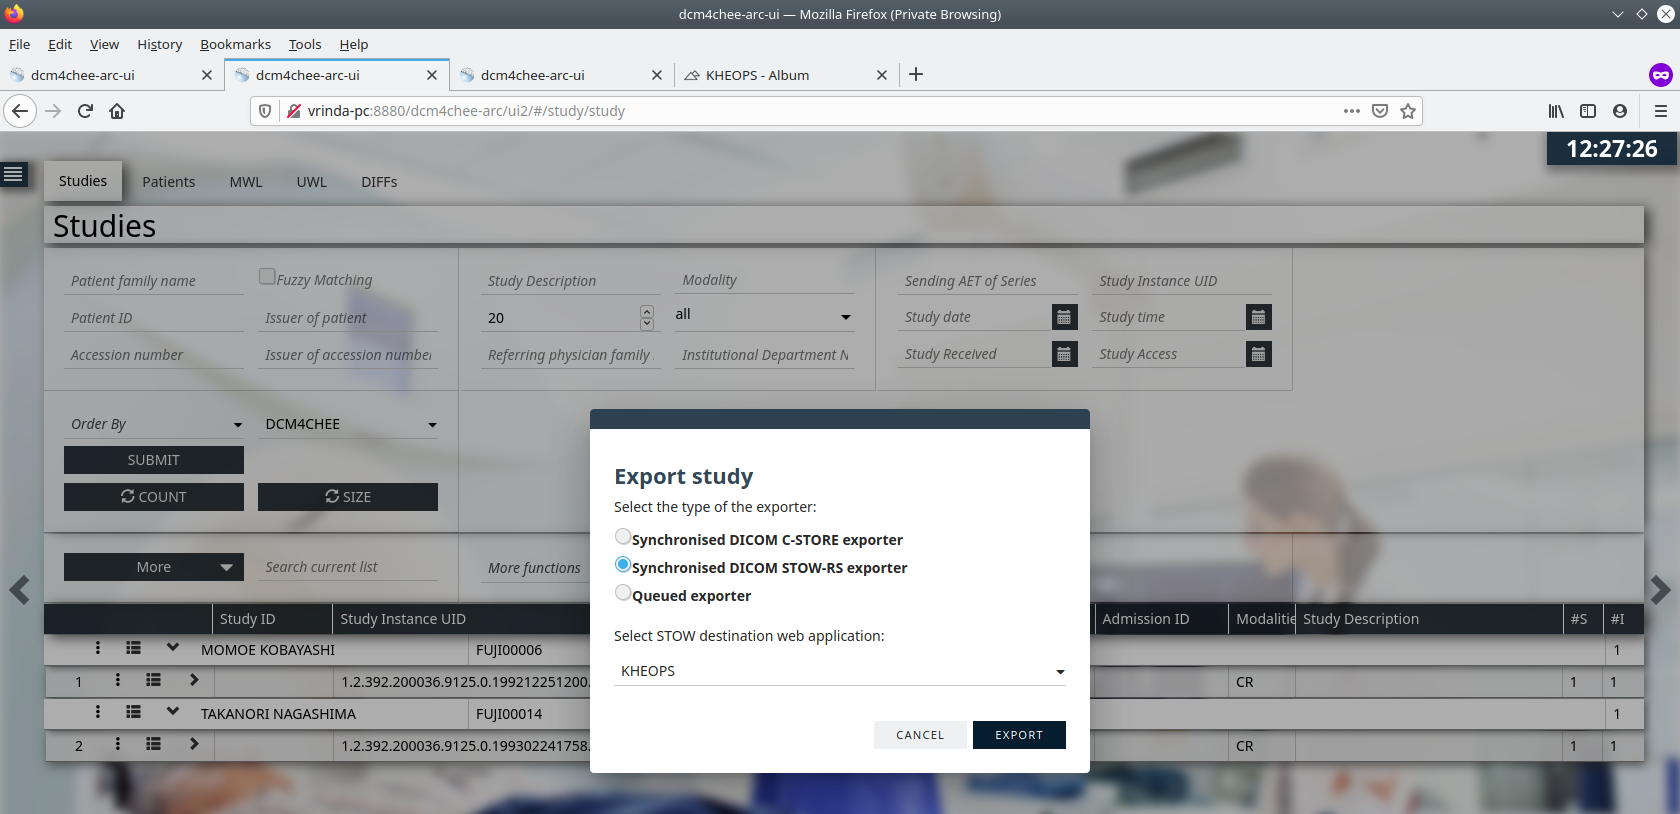
Task: Click SUBMIT button
Action: pyautogui.click(x=154, y=460)
